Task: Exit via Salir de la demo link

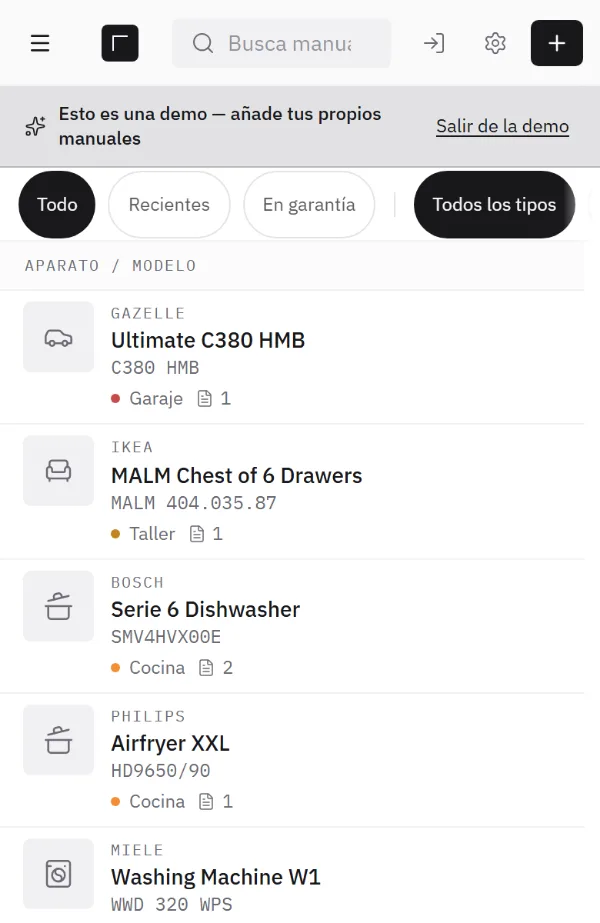Action: (x=502, y=126)
